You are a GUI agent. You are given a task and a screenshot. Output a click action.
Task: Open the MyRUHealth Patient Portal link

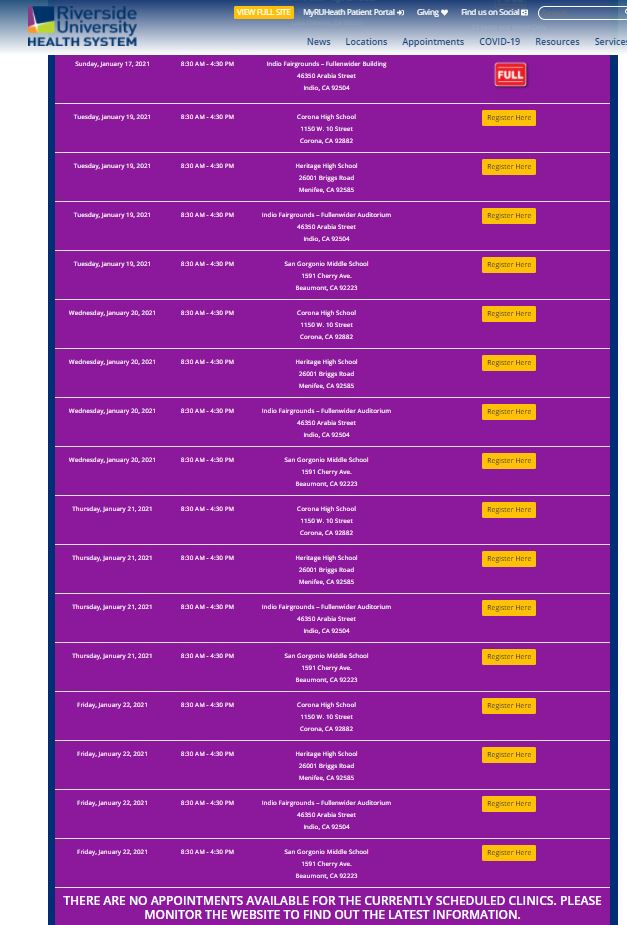(349, 13)
